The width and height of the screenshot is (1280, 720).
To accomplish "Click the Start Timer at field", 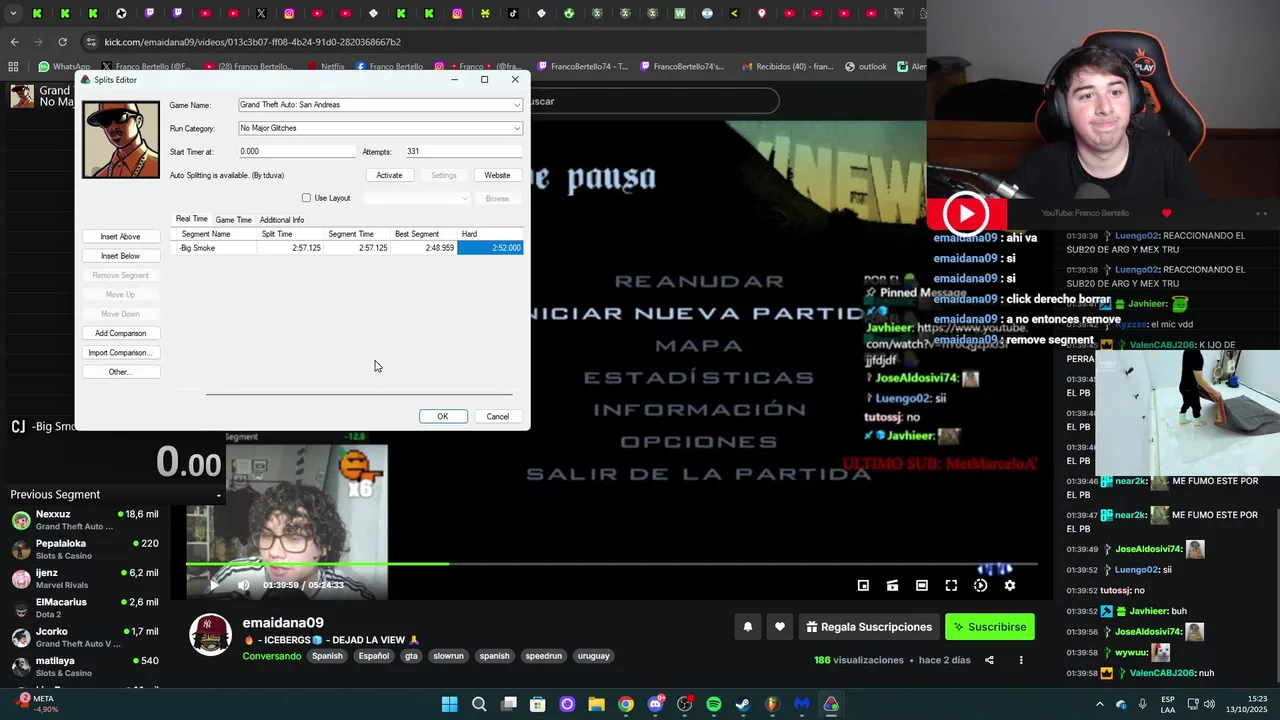I will pyautogui.click(x=297, y=151).
